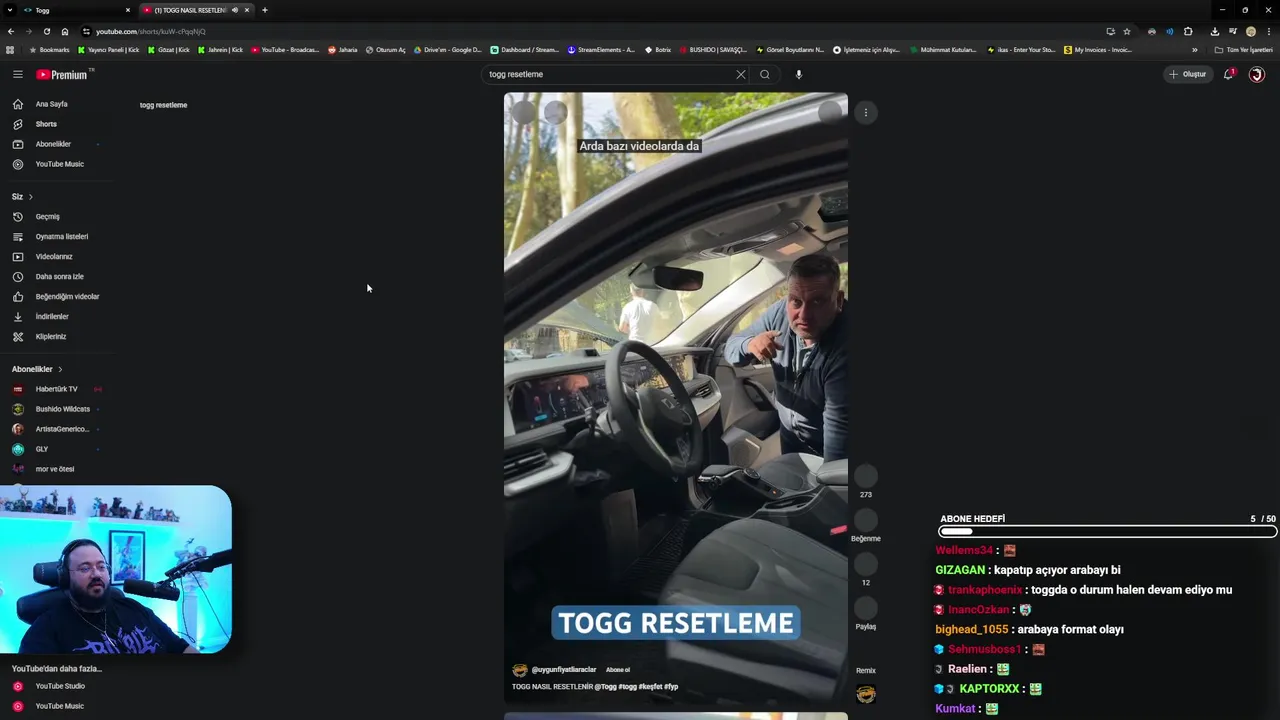Clear the search text with X
The image size is (1280, 720).
[741, 74]
